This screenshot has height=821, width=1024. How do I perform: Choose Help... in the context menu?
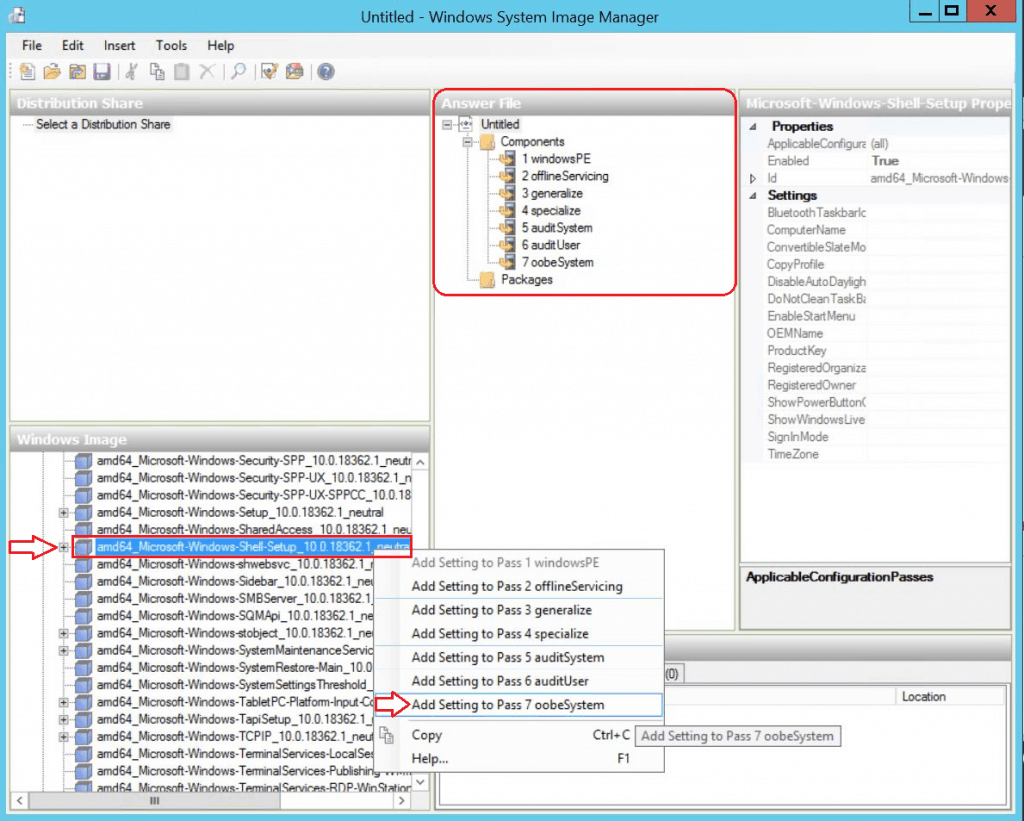point(519,758)
